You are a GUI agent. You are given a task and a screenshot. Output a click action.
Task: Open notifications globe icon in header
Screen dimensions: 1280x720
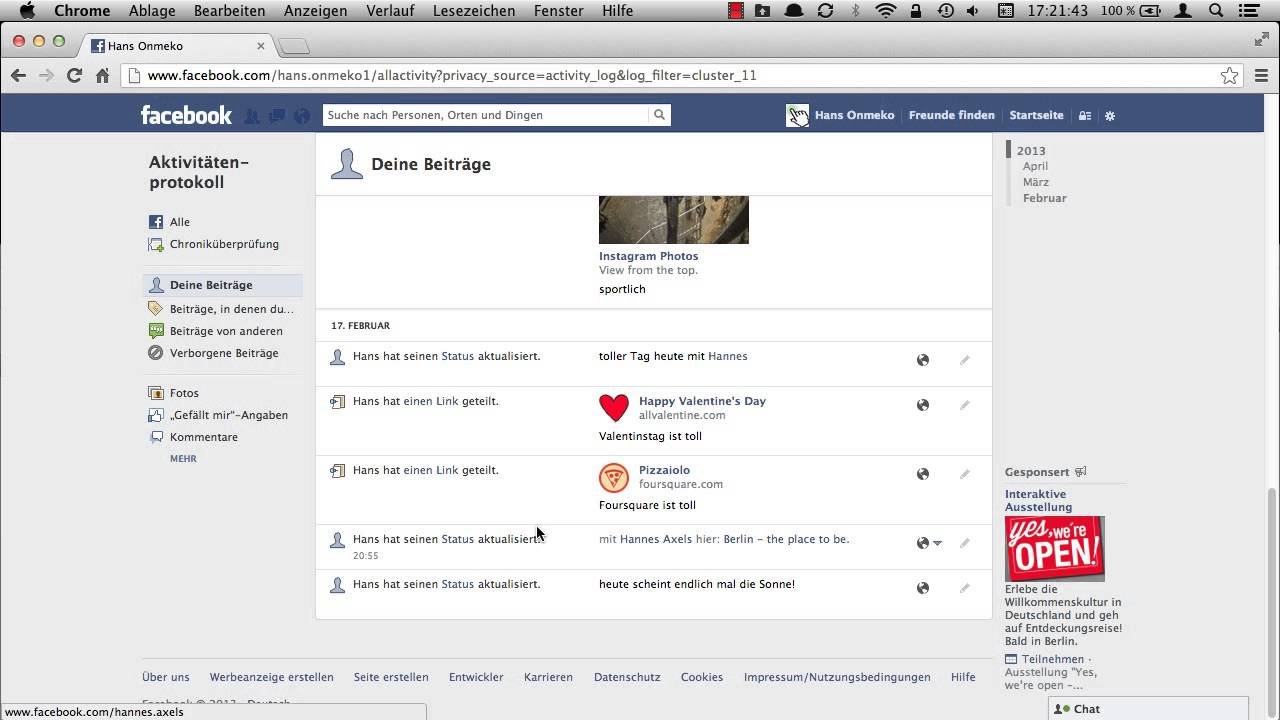[x=302, y=116]
